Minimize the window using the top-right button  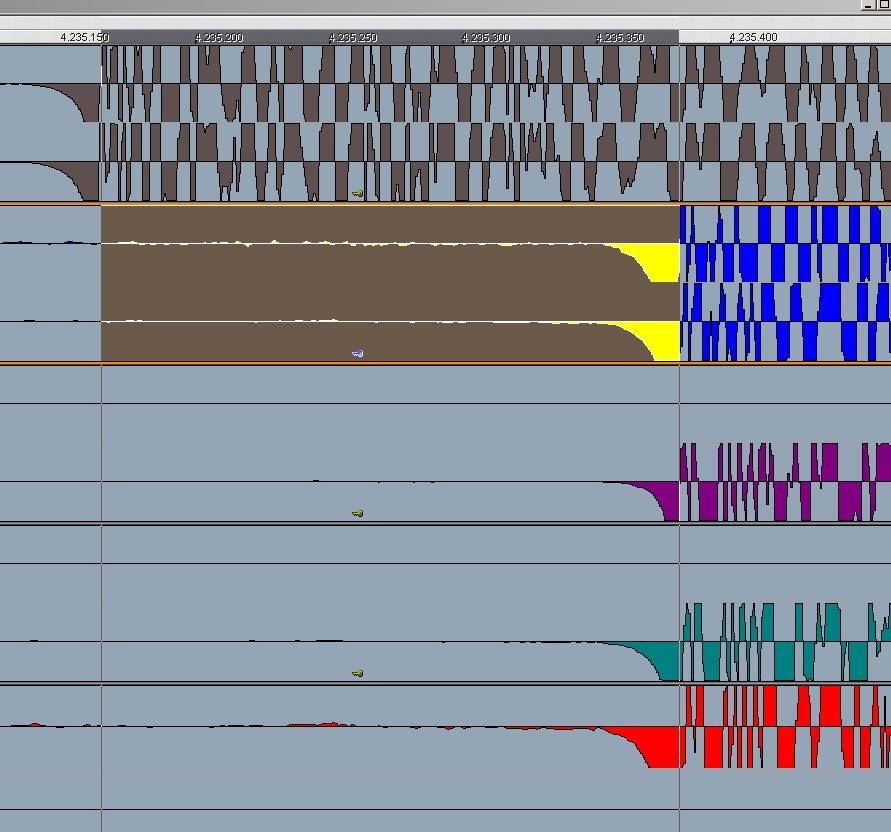pos(868,5)
